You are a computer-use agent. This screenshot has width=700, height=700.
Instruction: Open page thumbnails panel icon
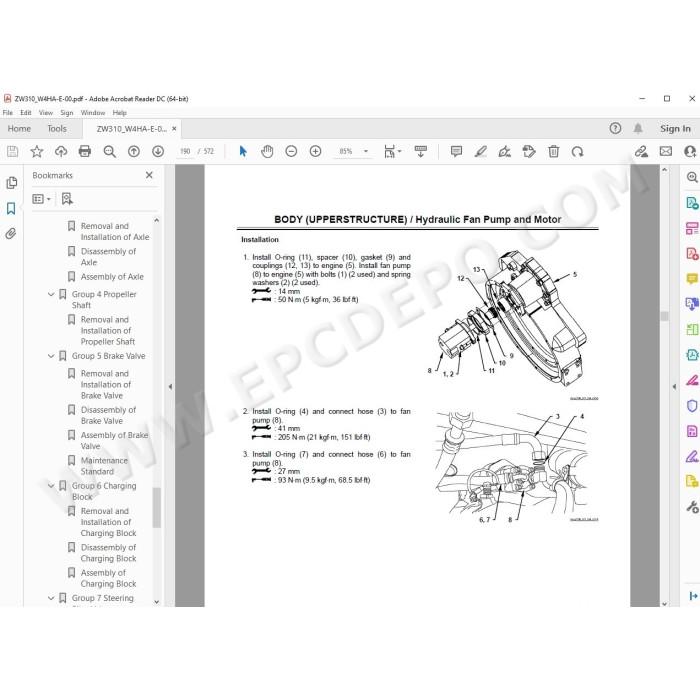coord(12,183)
